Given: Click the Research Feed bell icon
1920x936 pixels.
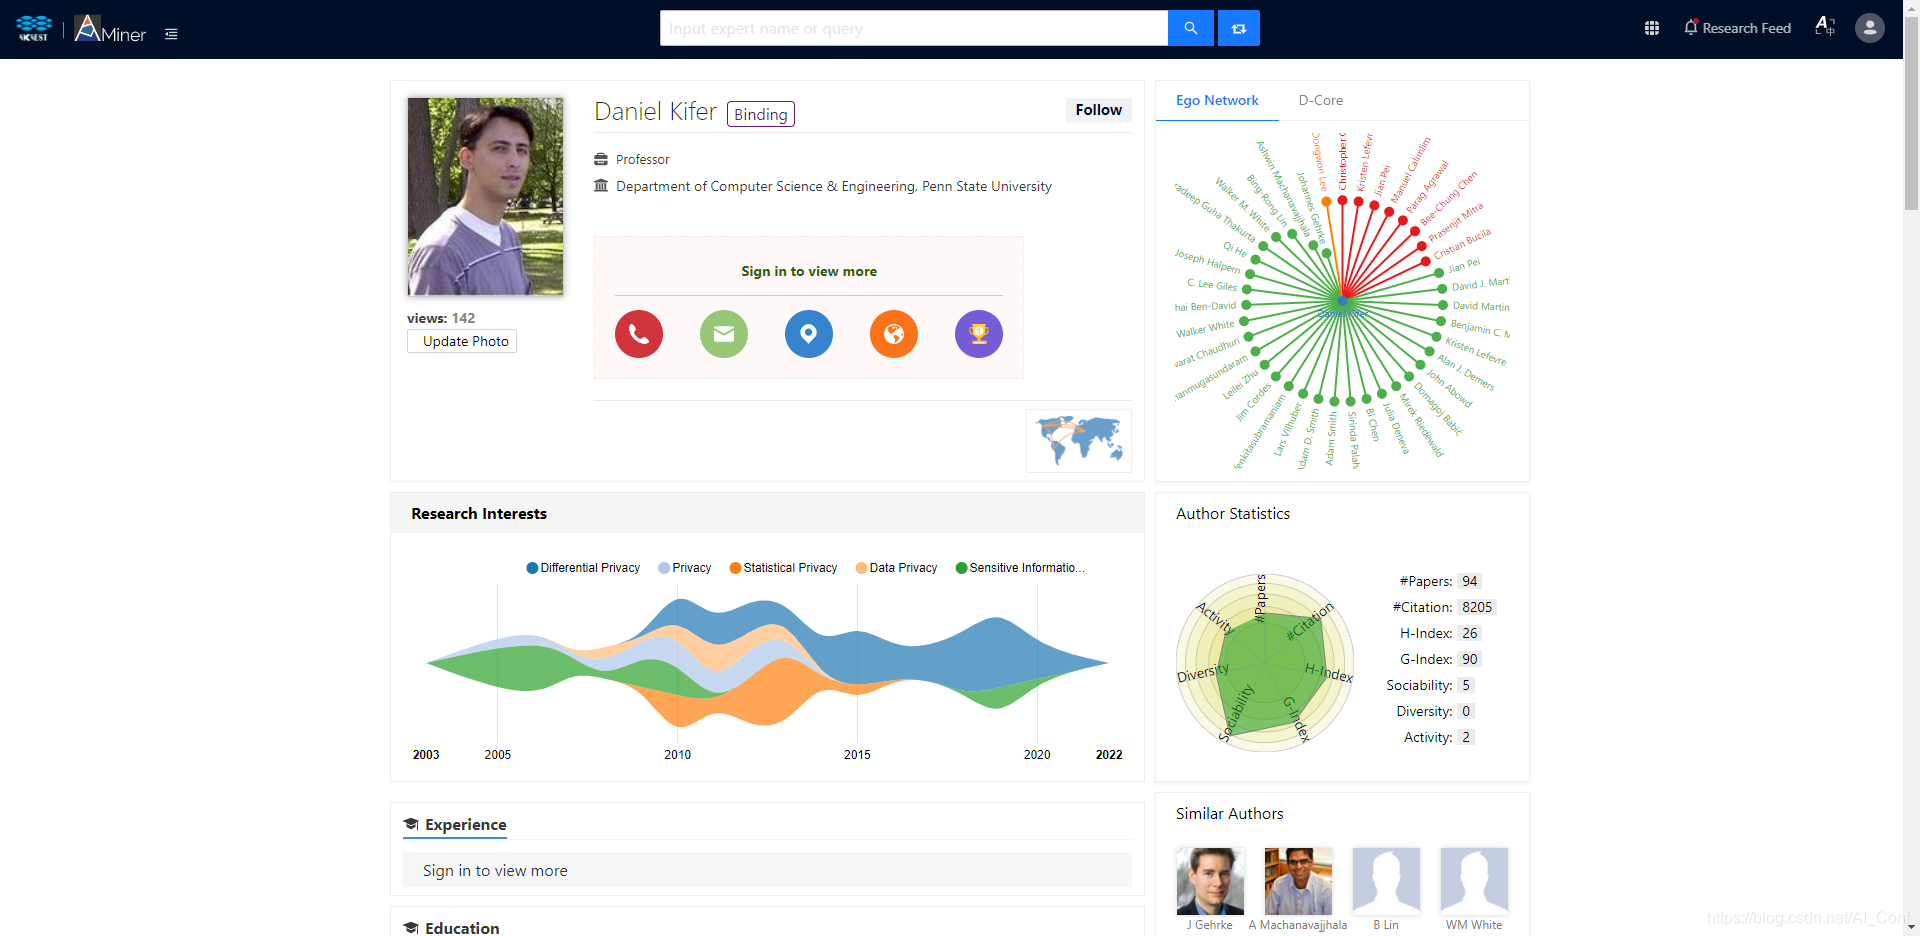Looking at the screenshot, I should click(x=1691, y=28).
